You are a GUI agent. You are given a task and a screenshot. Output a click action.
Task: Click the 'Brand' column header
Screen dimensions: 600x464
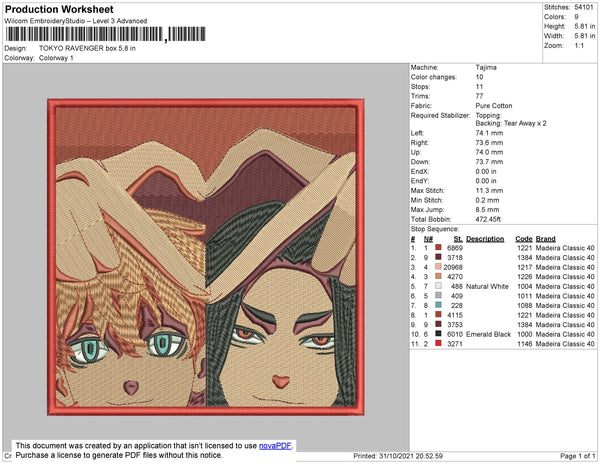point(545,239)
